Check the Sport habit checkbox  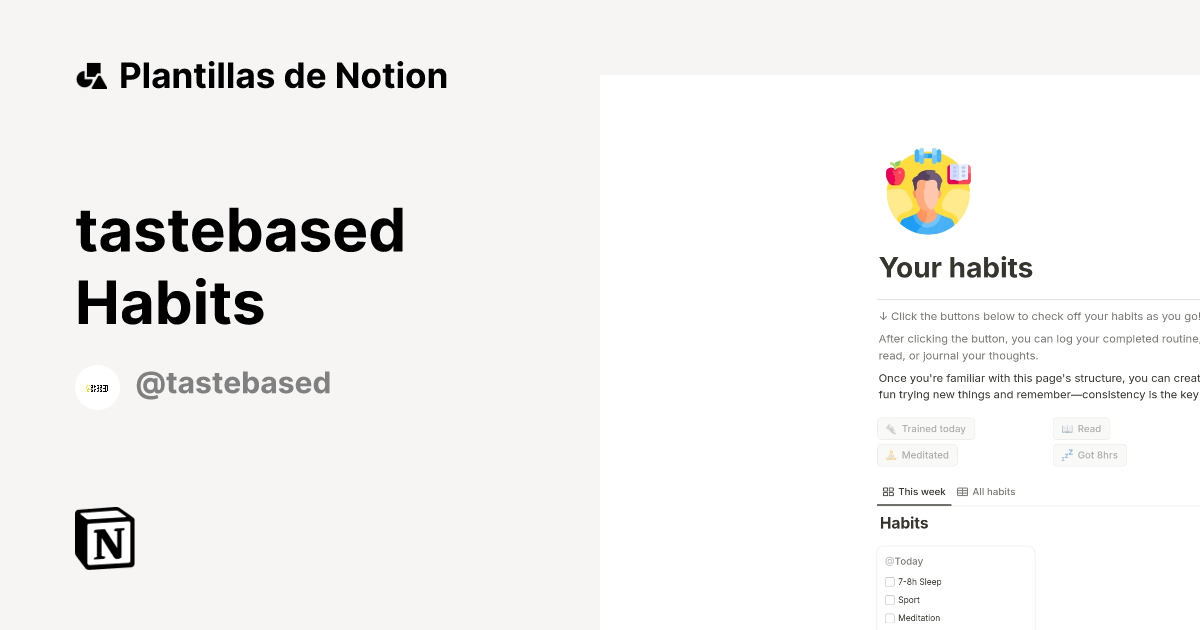(890, 599)
